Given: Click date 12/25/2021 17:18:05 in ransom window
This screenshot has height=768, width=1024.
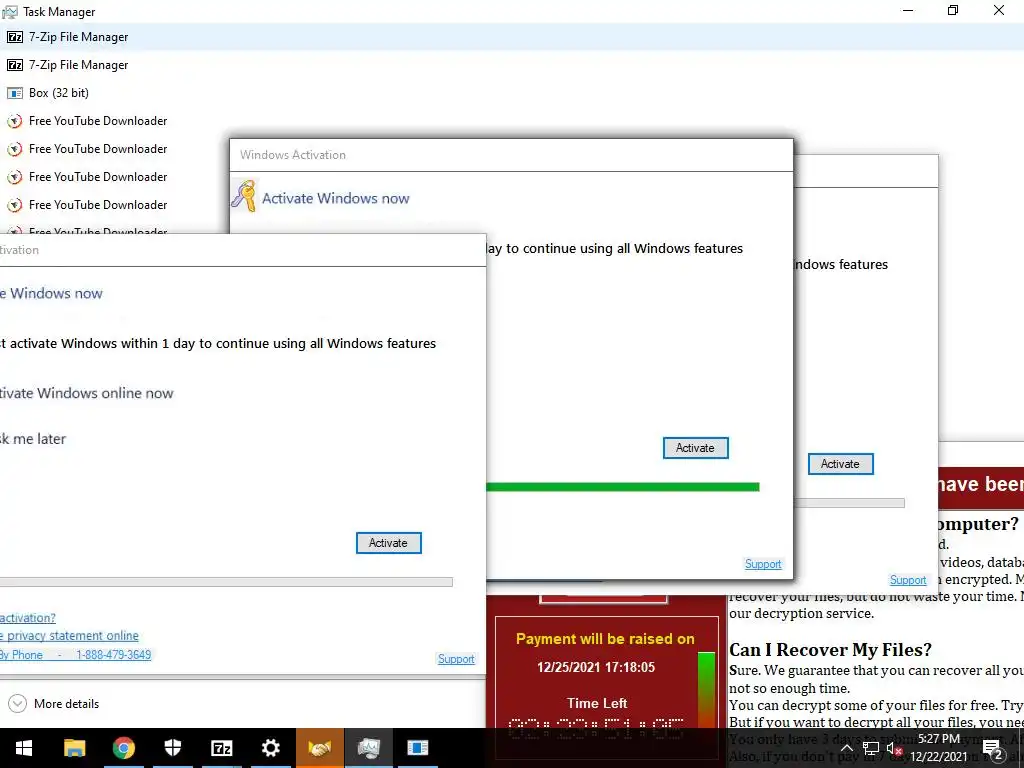Looking at the screenshot, I should click(596, 667).
